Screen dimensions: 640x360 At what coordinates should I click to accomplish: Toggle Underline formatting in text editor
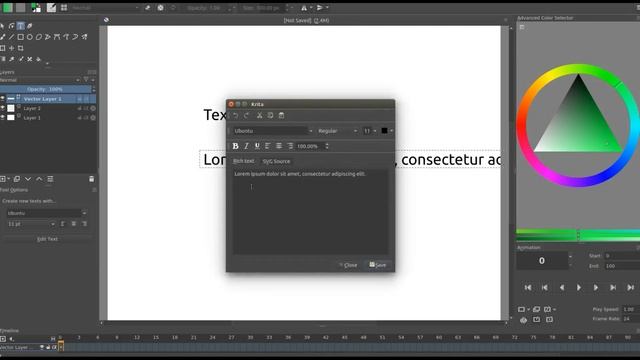[257, 146]
